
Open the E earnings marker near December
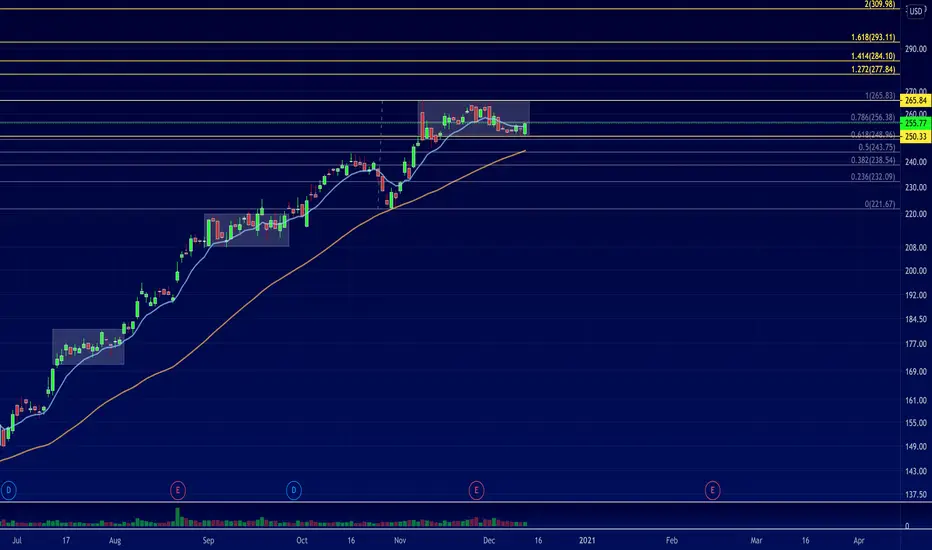click(x=476, y=491)
